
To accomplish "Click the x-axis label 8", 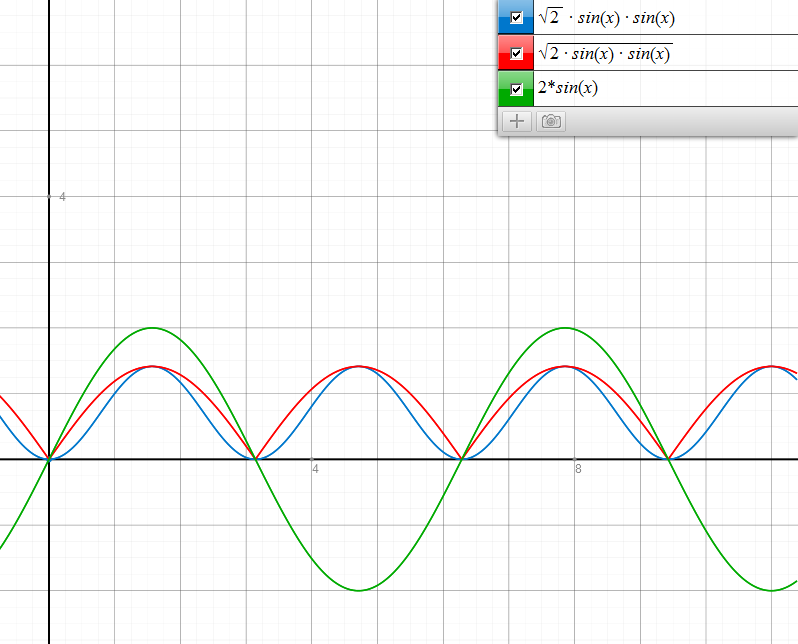I will coord(577,469).
